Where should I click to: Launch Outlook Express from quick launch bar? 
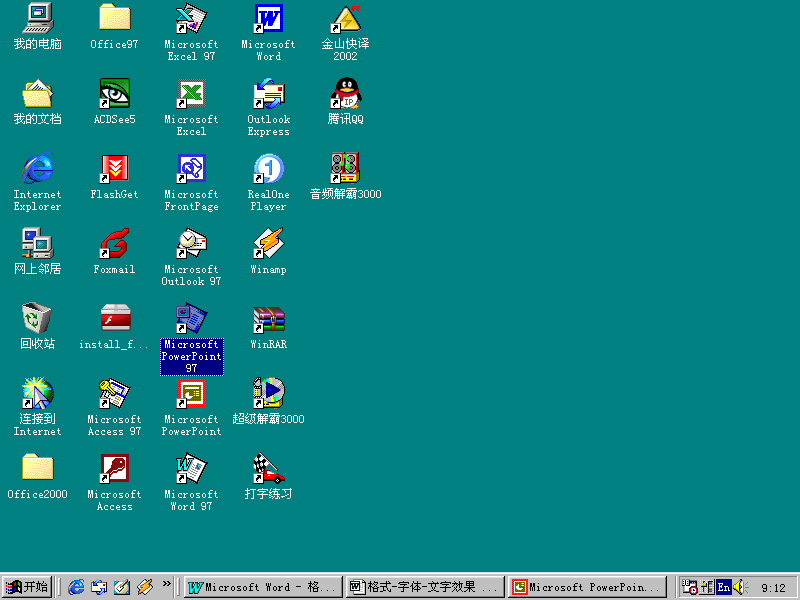[x=99, y=587]
